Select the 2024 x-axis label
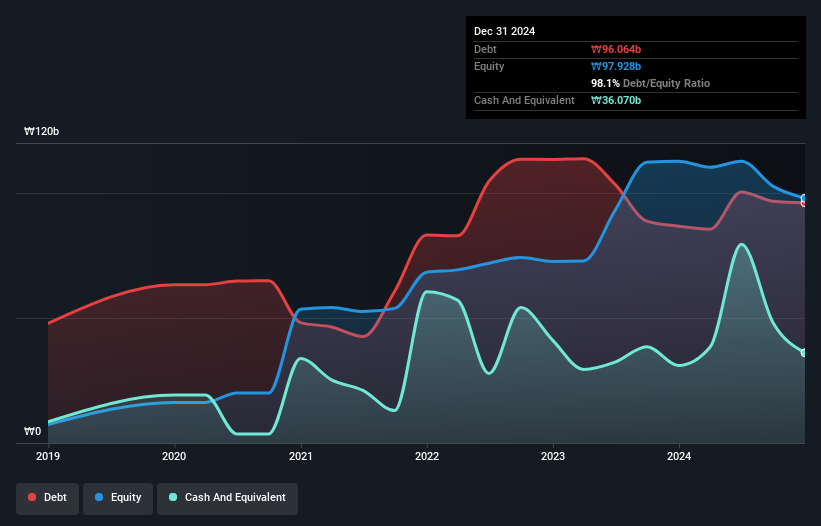The image size is (821, 526). [x=679, y=456]
